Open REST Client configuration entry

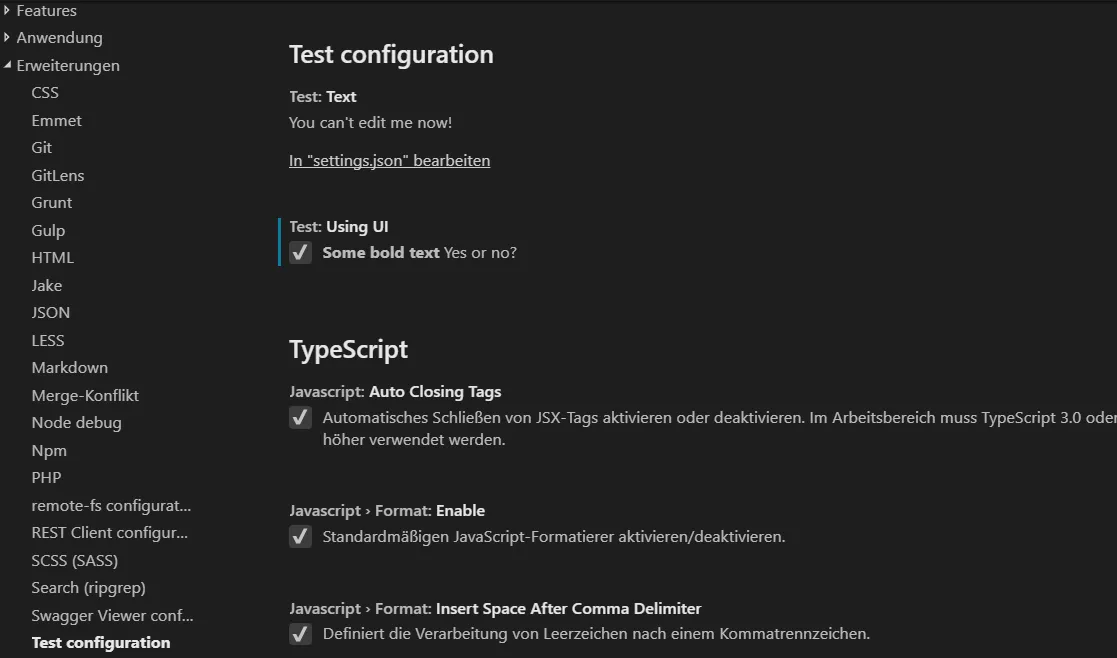coord(109,533)
